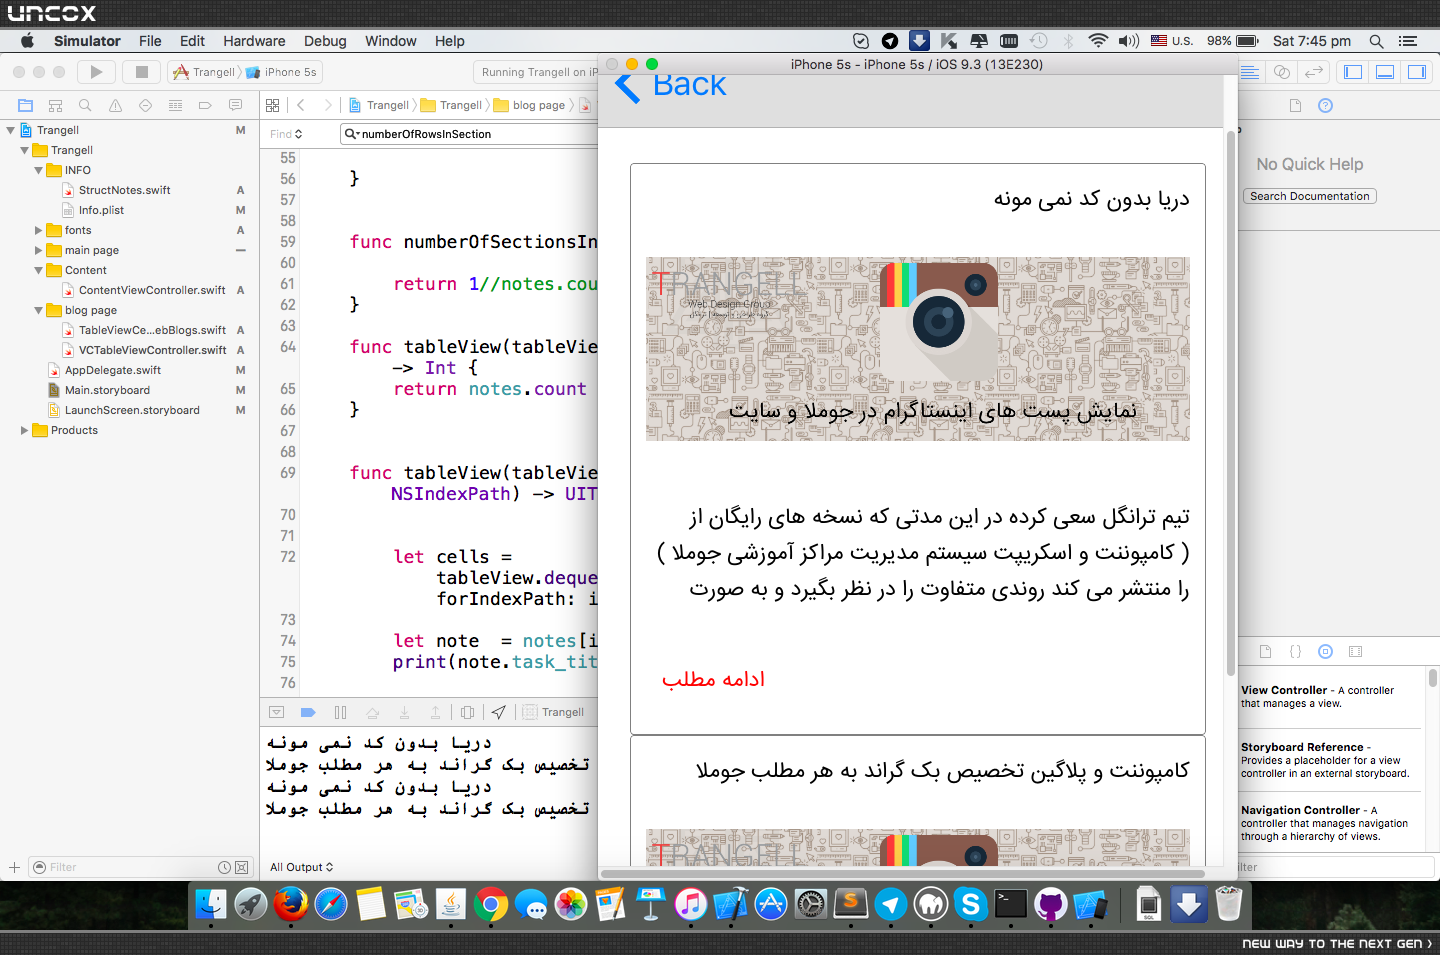The height and width of the screenshot is (955, 1440).
Task: Show the File inspector
Action: pos(1295,106)
